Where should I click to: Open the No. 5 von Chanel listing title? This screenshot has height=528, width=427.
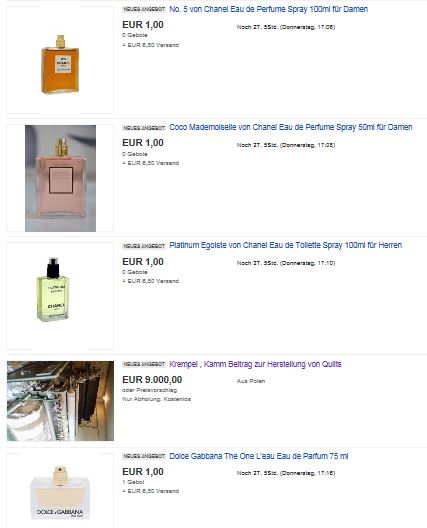[x=268, y=9]
